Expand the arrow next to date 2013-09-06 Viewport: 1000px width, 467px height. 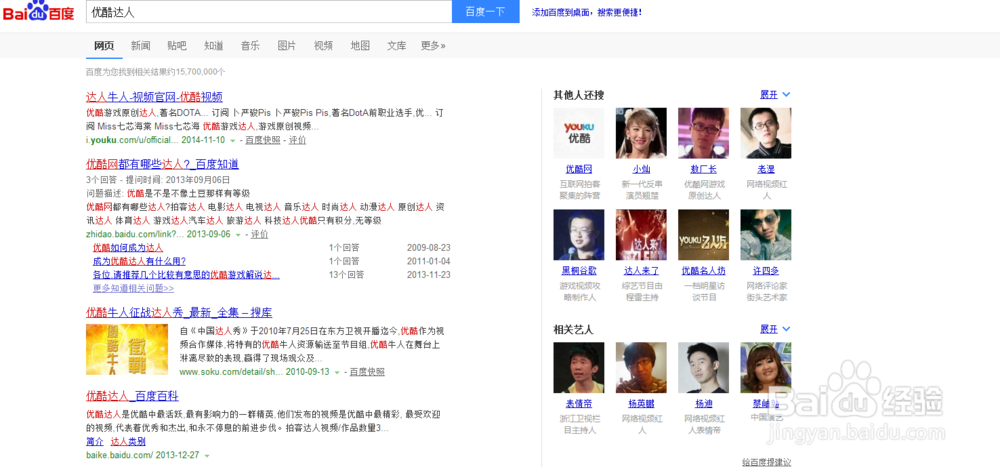(x=238, y=235)
